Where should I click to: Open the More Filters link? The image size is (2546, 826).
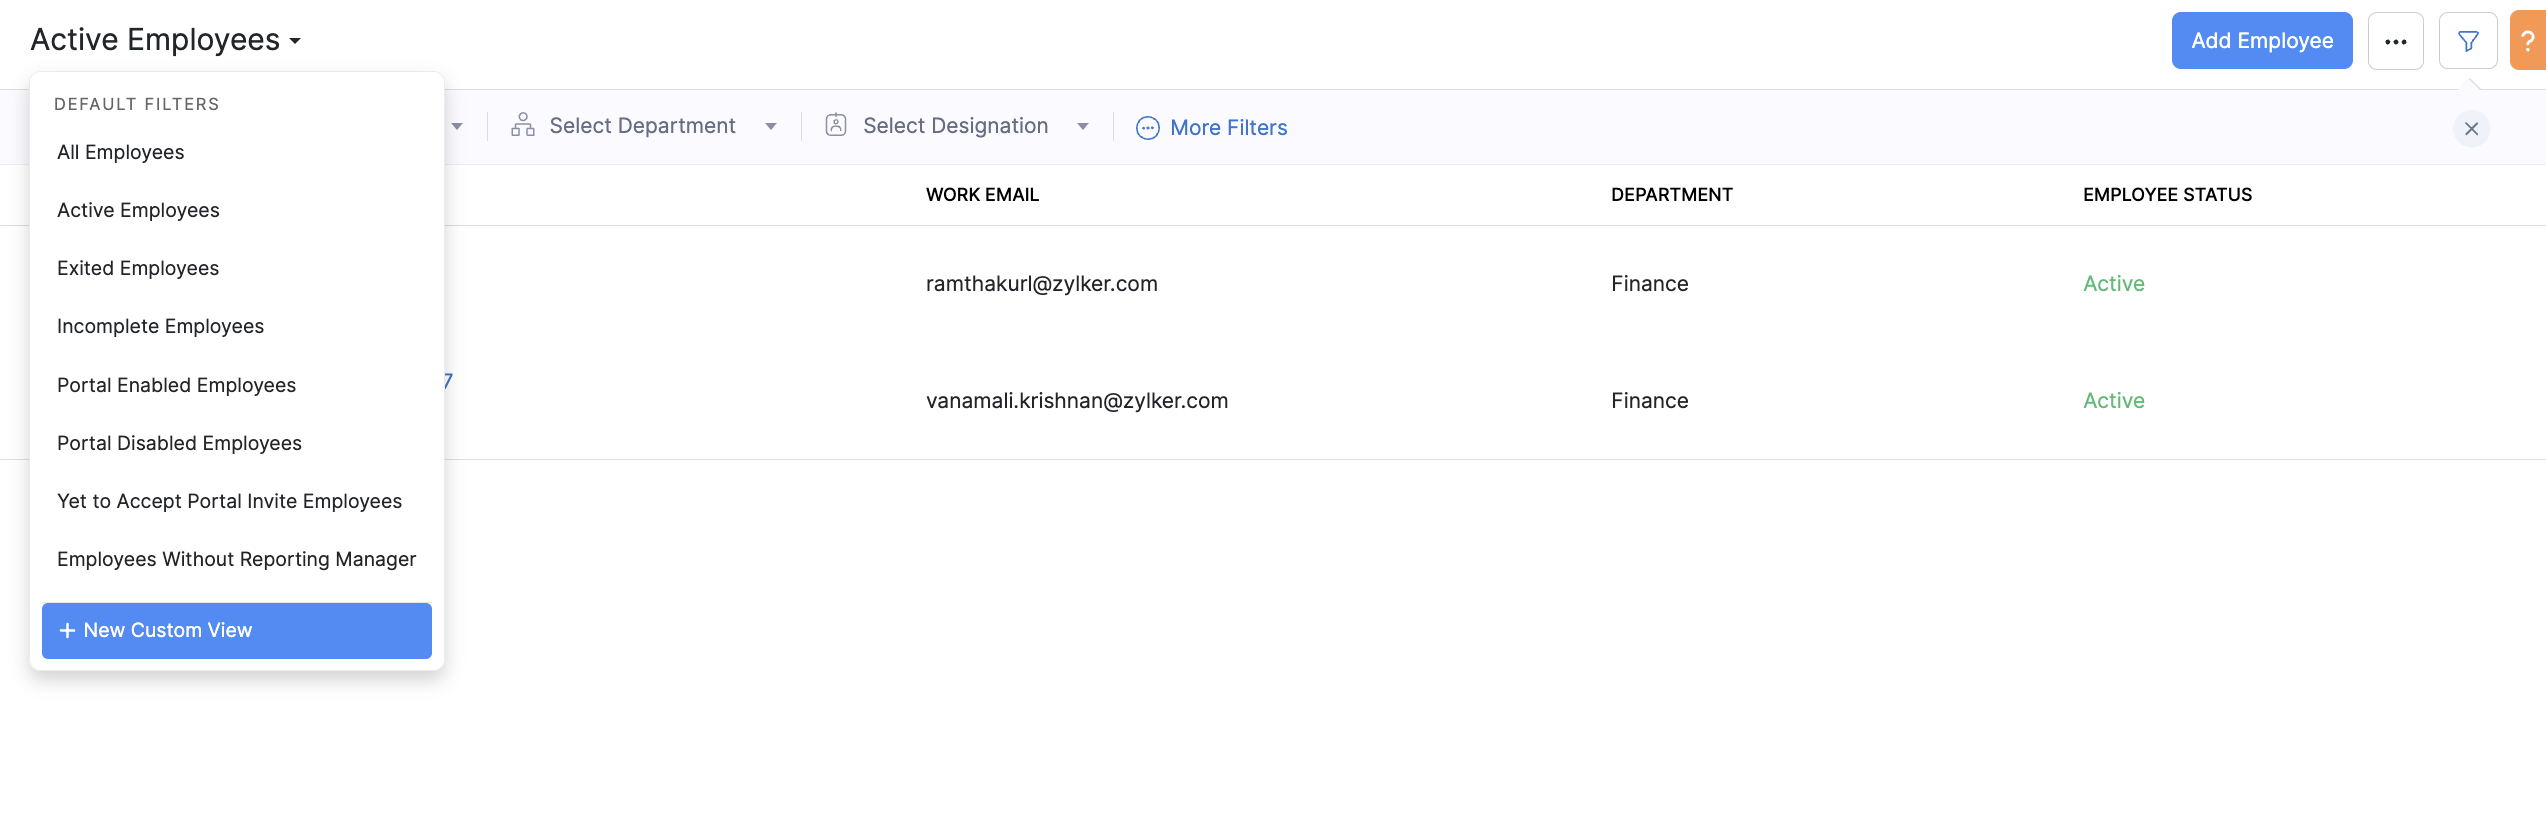coord(1228,128)
